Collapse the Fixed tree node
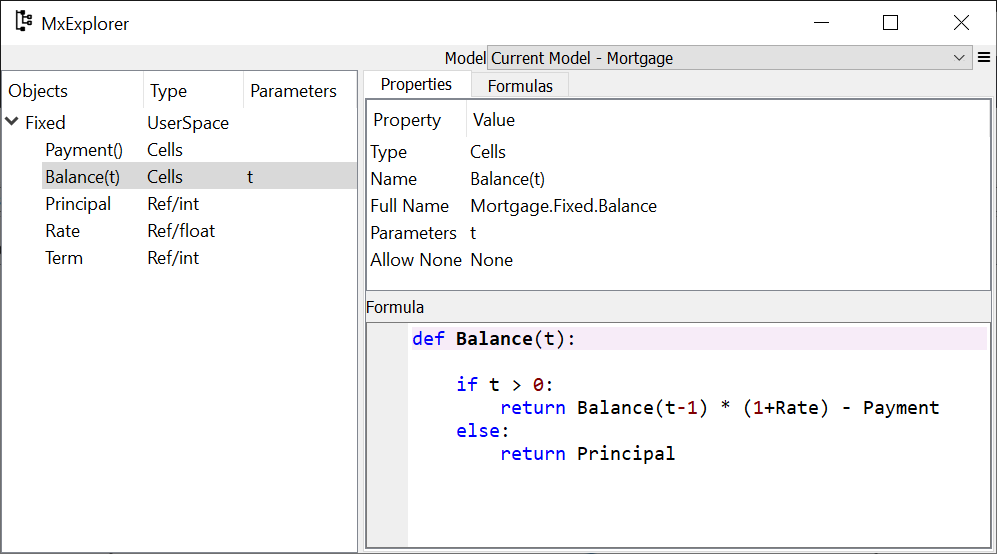Viewport: 997px width, 554px height. point(11,123)
